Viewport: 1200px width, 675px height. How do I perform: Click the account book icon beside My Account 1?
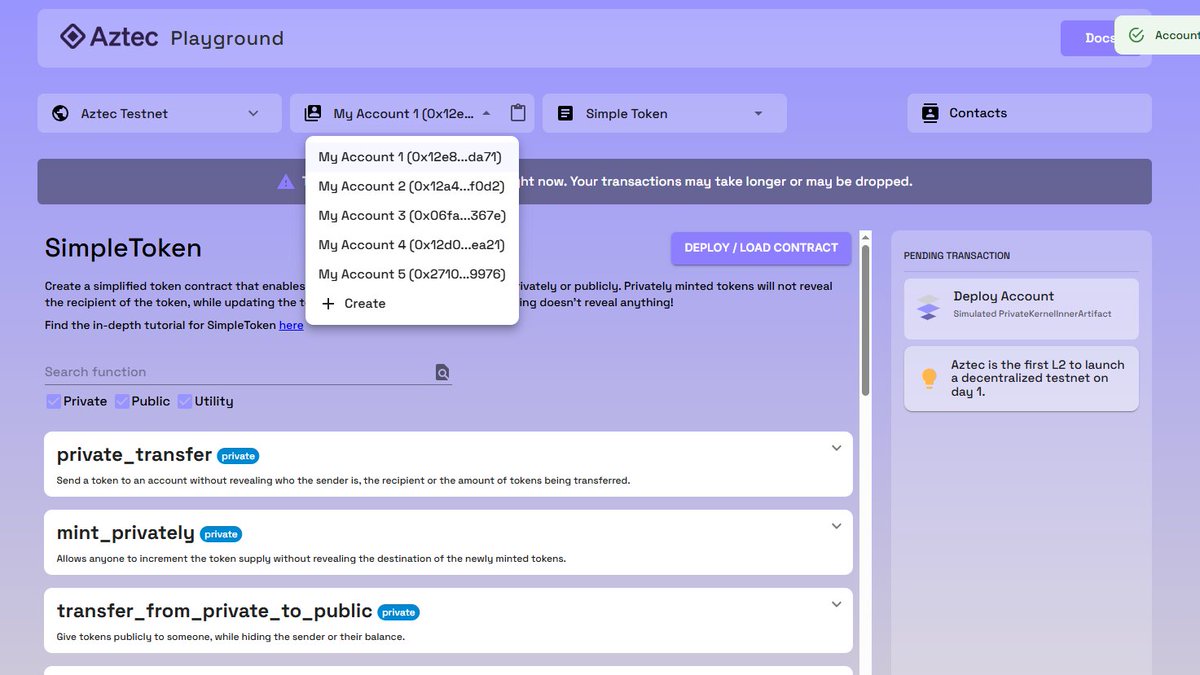(x=313, y=113)
